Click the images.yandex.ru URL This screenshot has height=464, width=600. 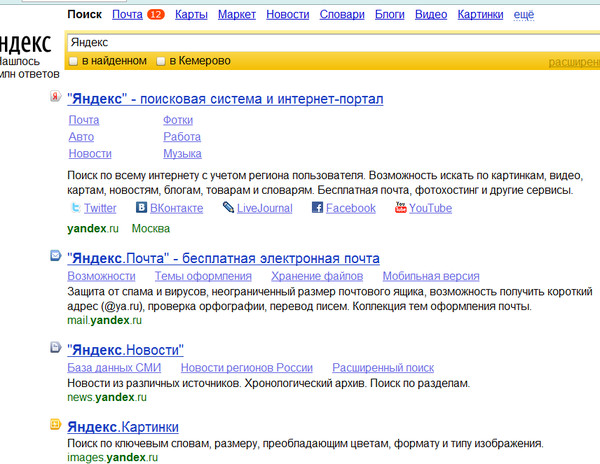[112, 457]
